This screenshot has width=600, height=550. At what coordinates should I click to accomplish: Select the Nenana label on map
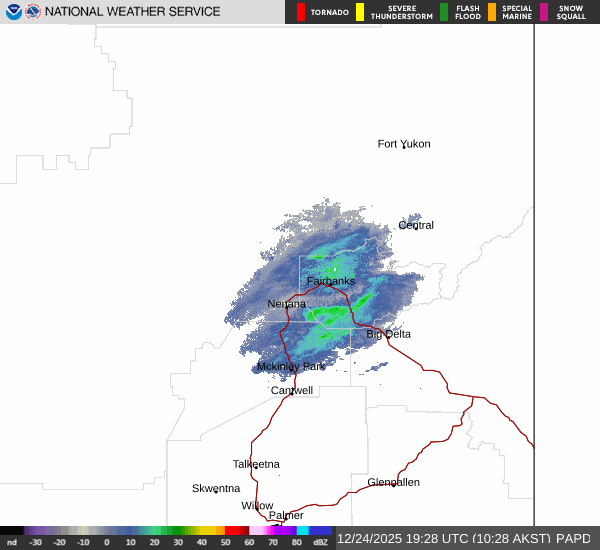pyautogui.click(x=287, y=304)
